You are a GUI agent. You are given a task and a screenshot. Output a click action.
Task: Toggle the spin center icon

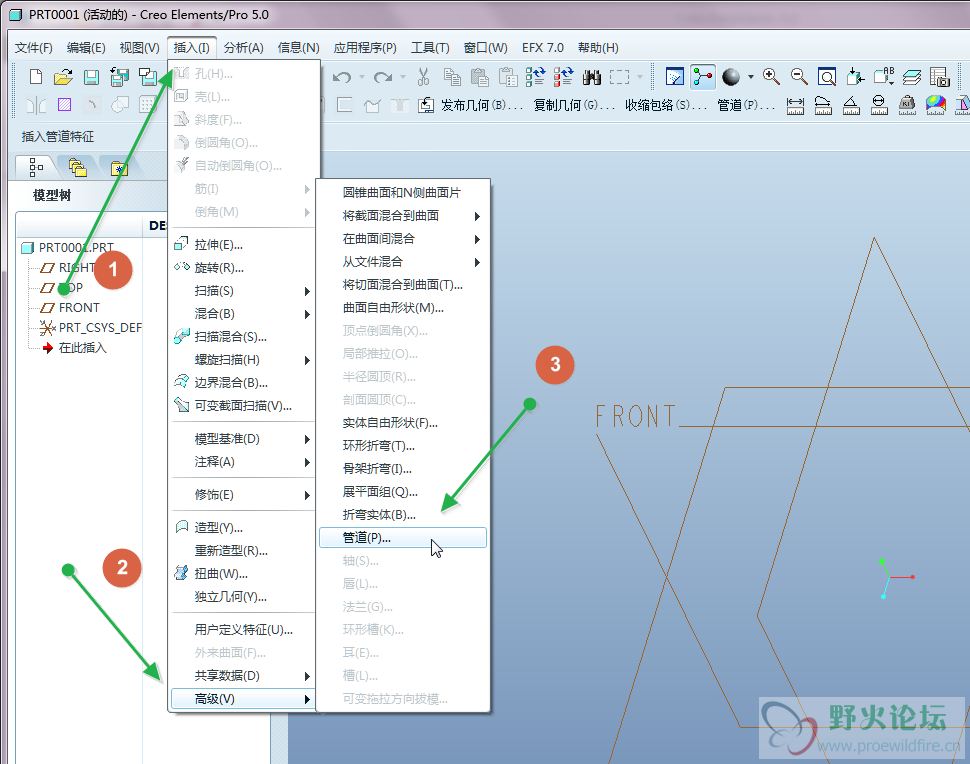[x=703, y=77]
